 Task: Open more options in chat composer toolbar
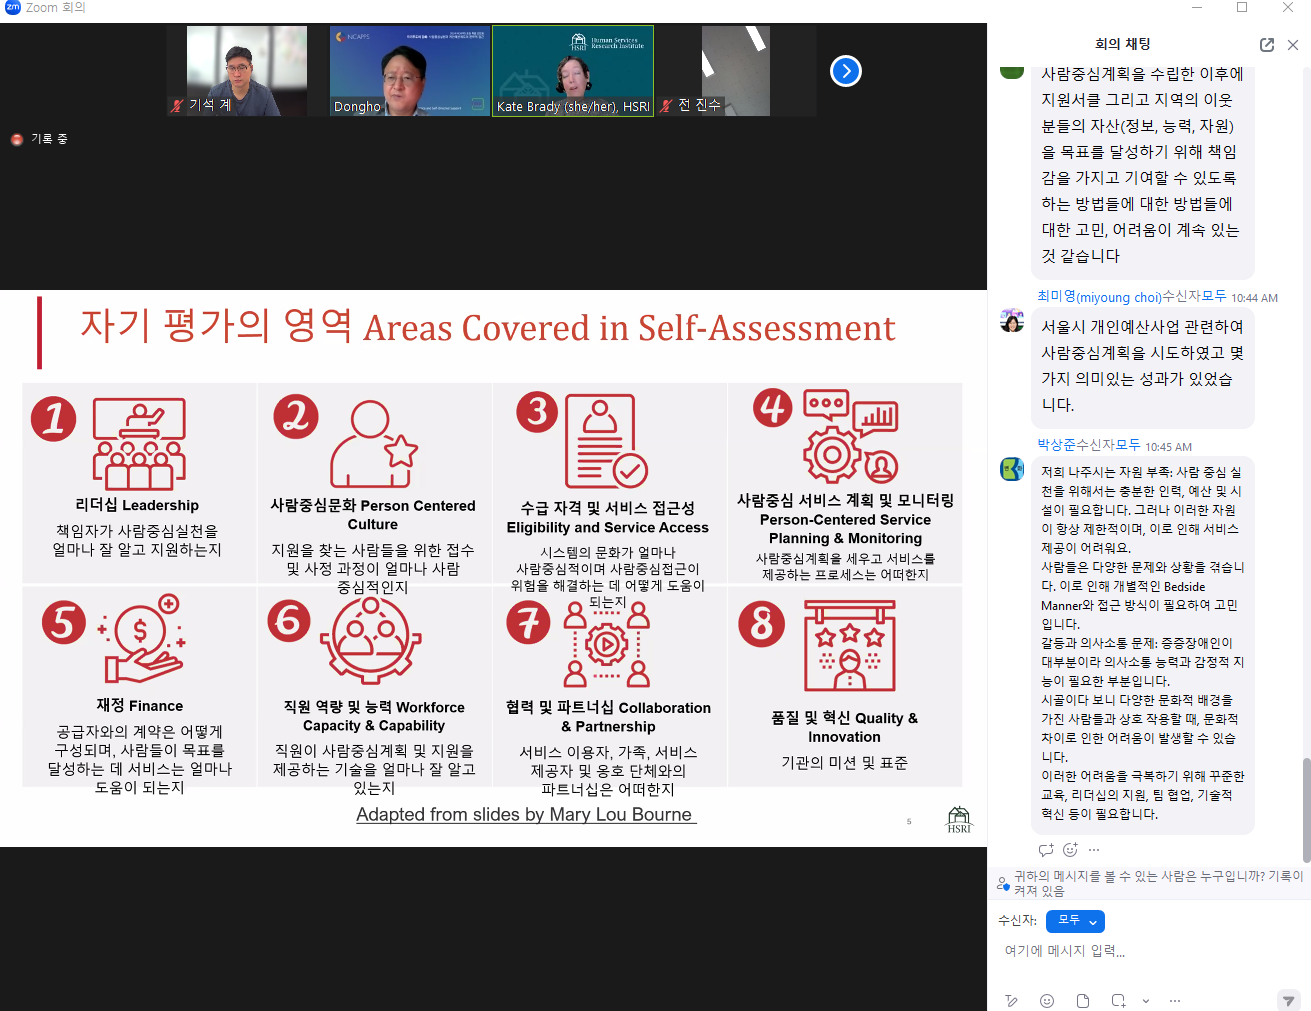(1175, 1001)
